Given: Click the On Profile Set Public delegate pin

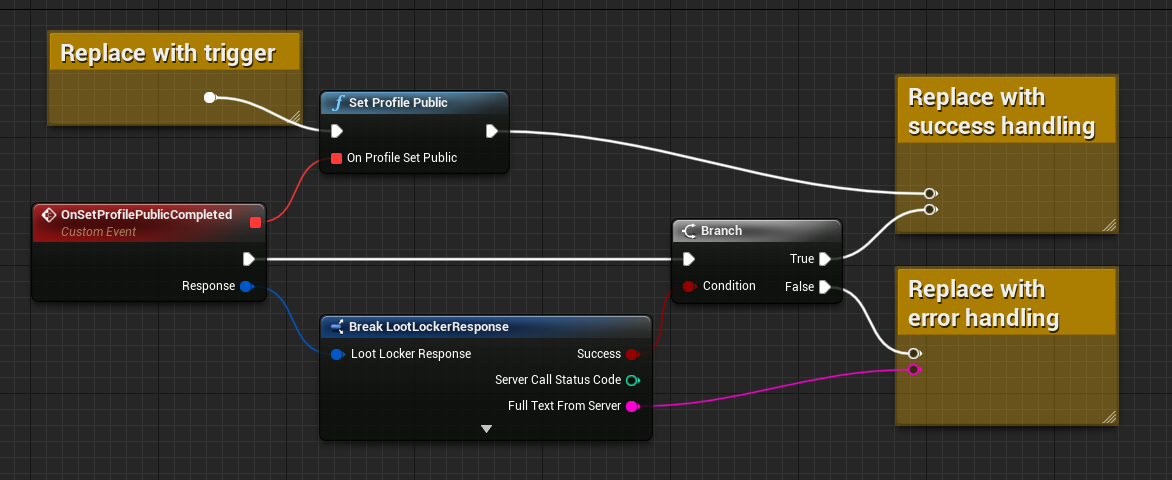Looking at the screenshot, I should click(x=337, y=158).
